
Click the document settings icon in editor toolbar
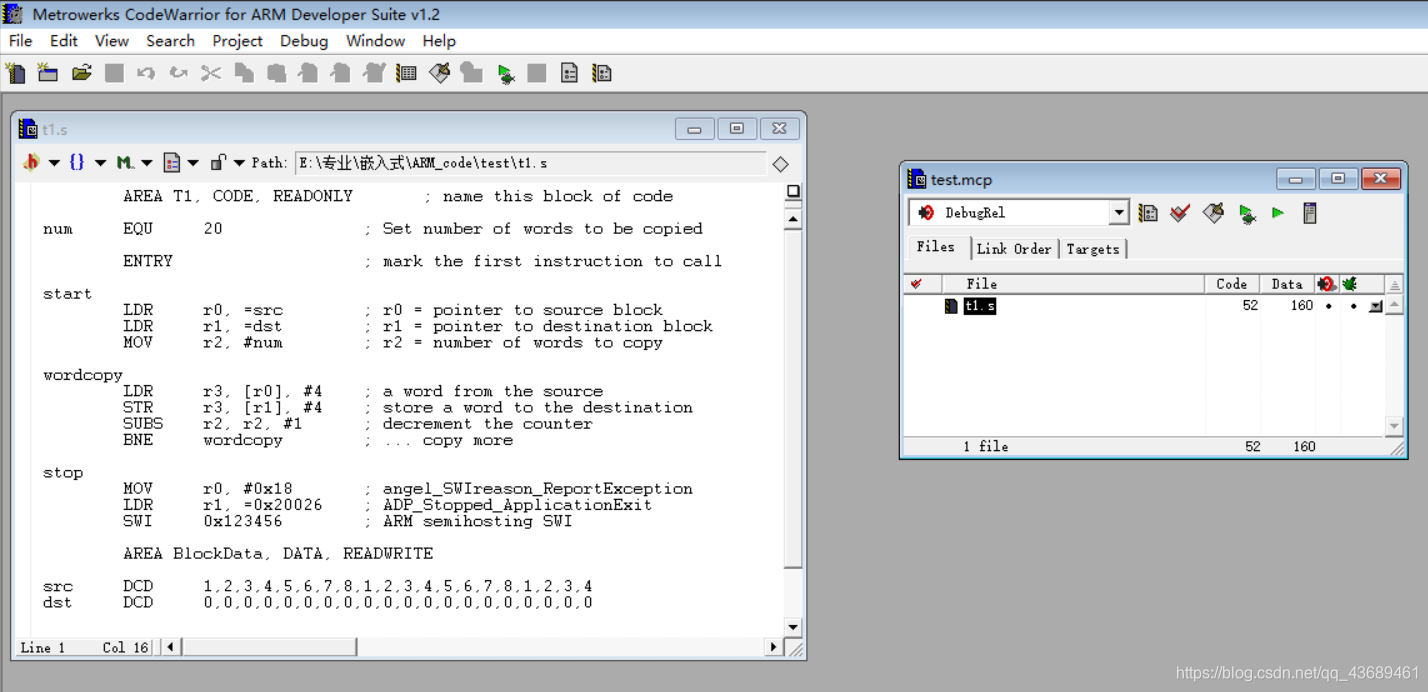click(x=172, y=162)
